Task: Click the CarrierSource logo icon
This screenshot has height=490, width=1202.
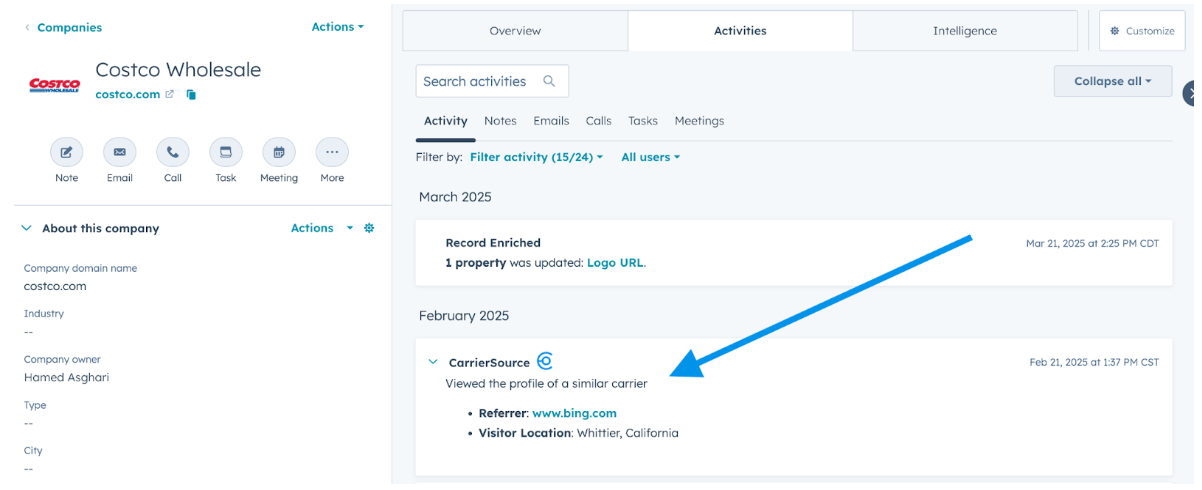Action: pyautogui.click(x=545, y=361)
